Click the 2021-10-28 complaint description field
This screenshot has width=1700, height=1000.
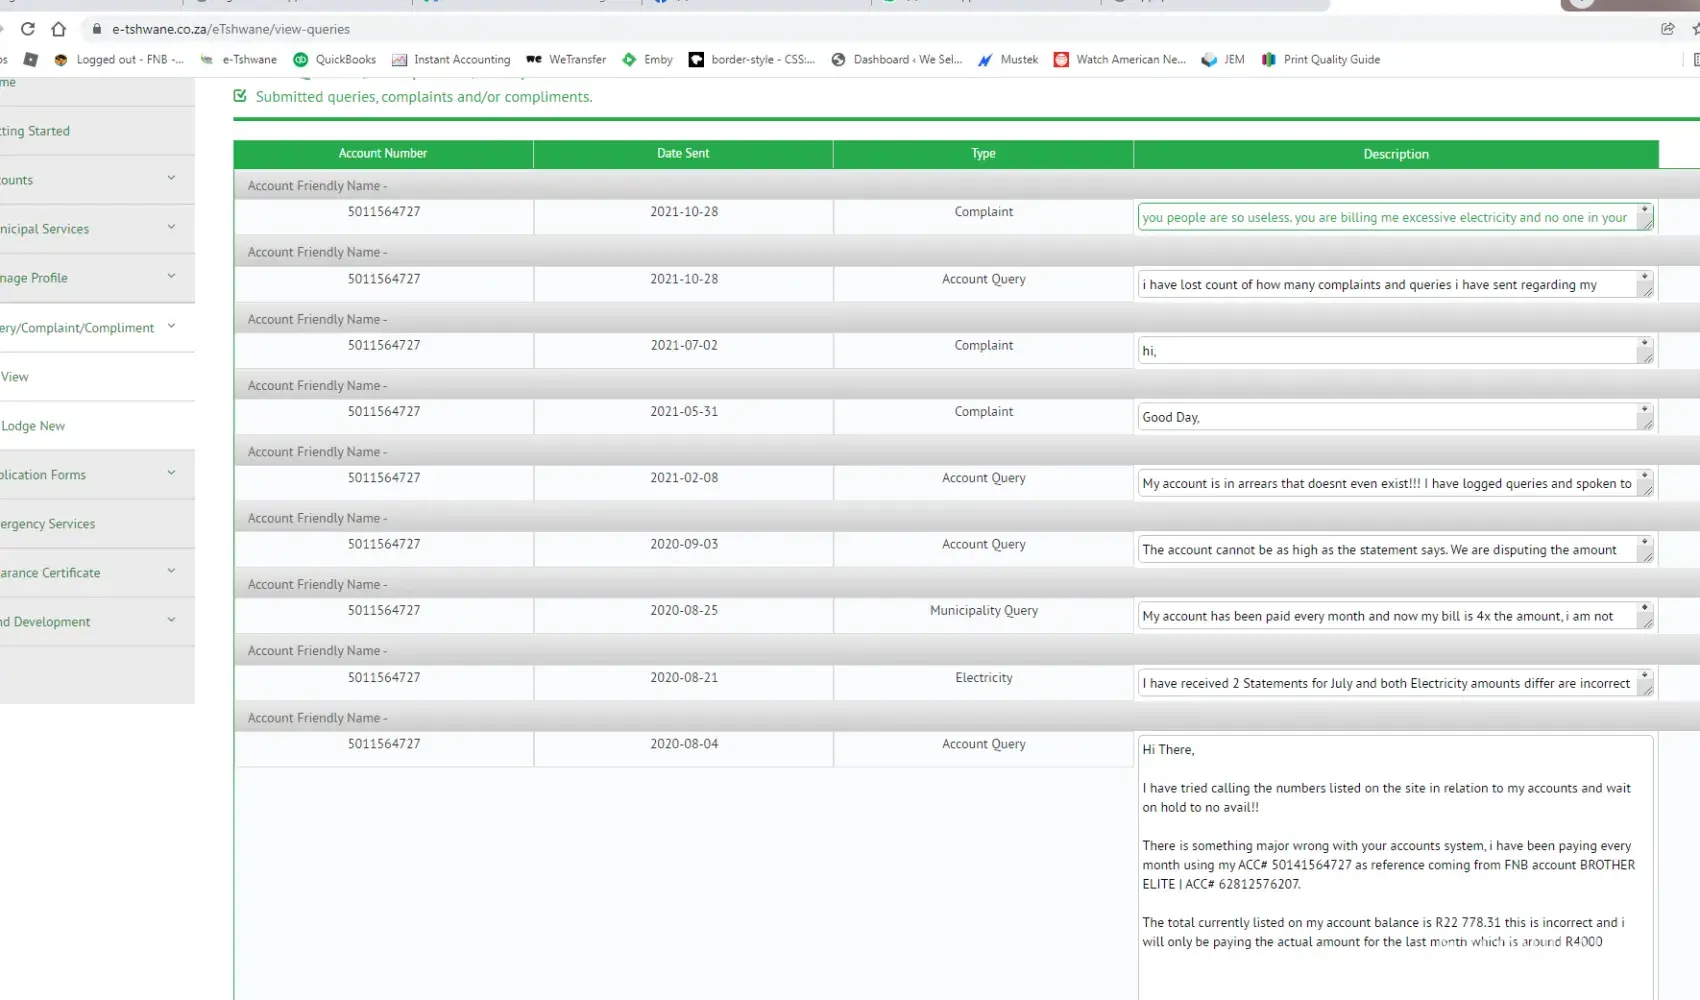coord(1386,218)
